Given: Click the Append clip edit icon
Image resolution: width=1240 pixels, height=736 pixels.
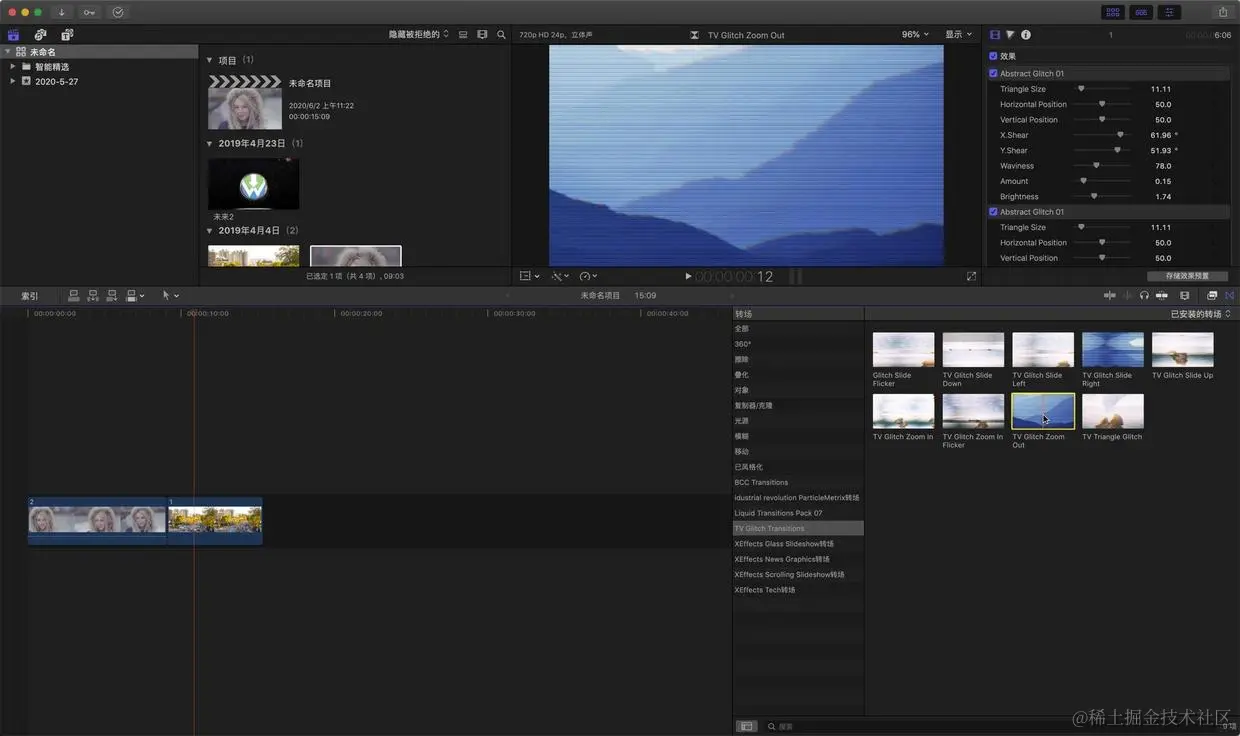Looking at the screenshot, I should coord(112,296).
